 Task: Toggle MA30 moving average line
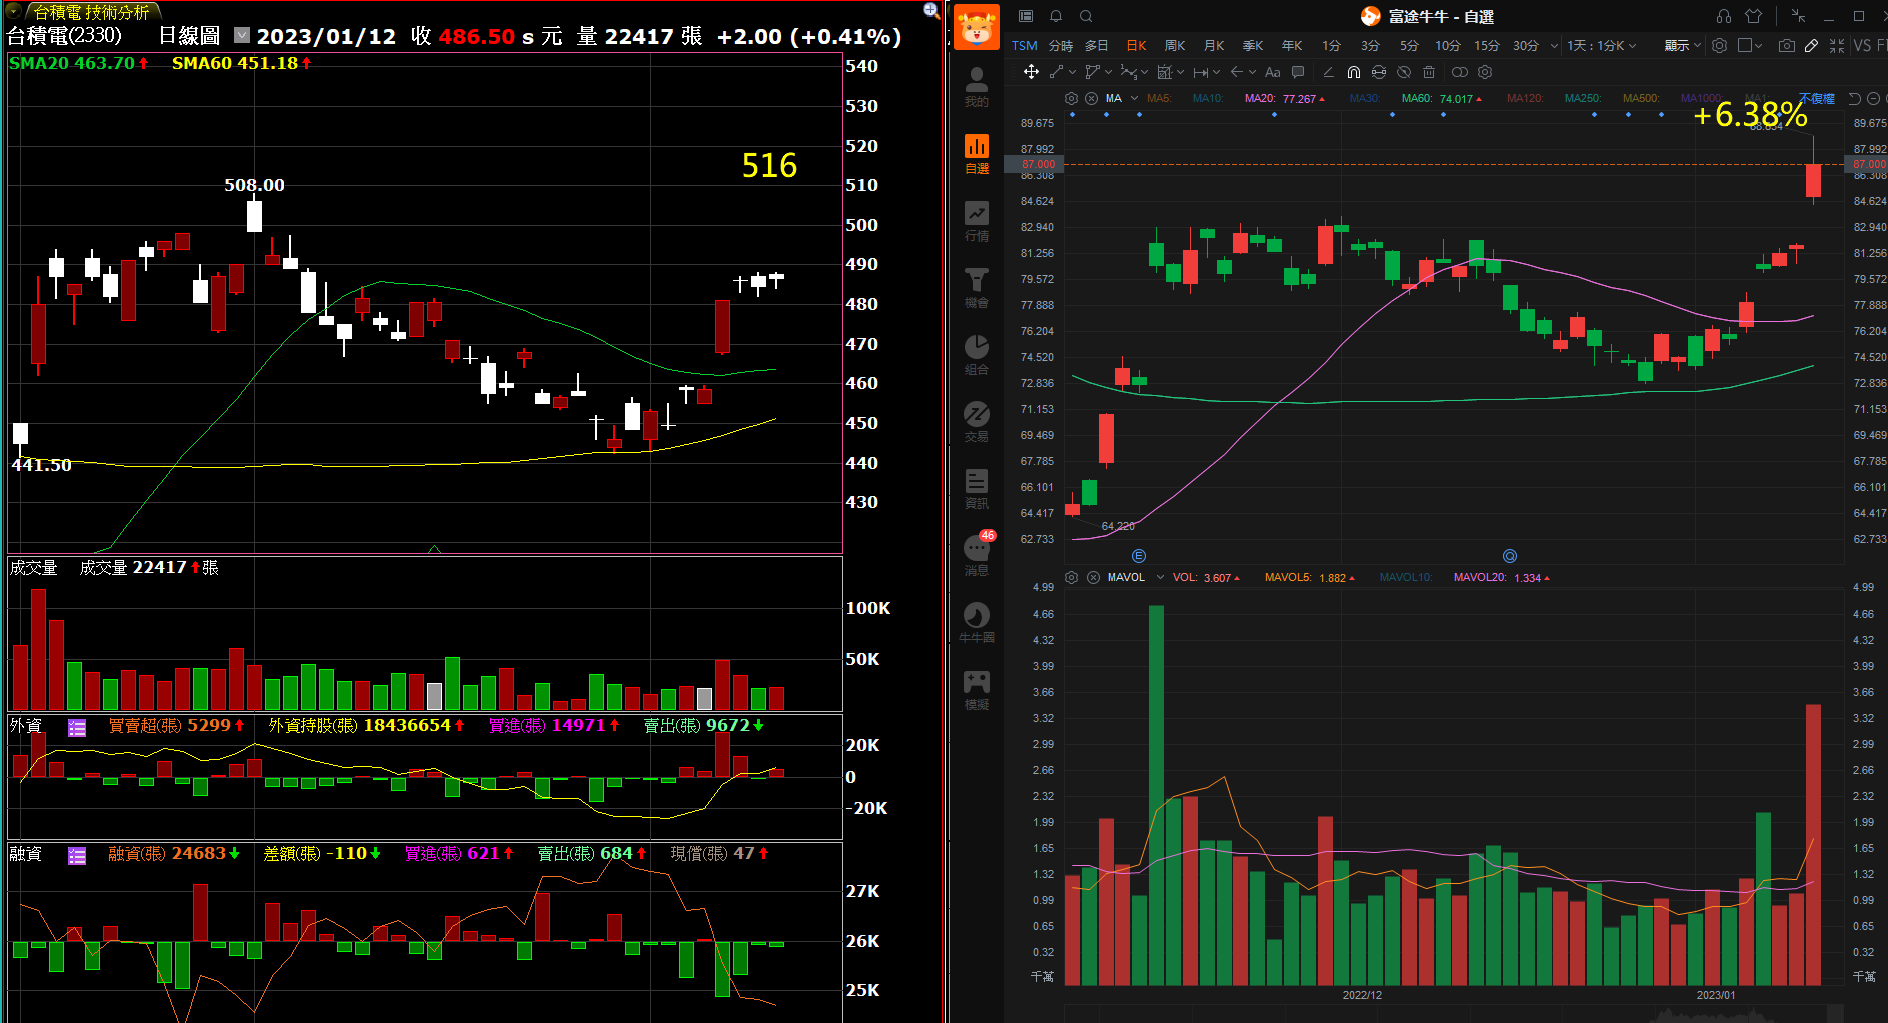tap(1365, 98)
